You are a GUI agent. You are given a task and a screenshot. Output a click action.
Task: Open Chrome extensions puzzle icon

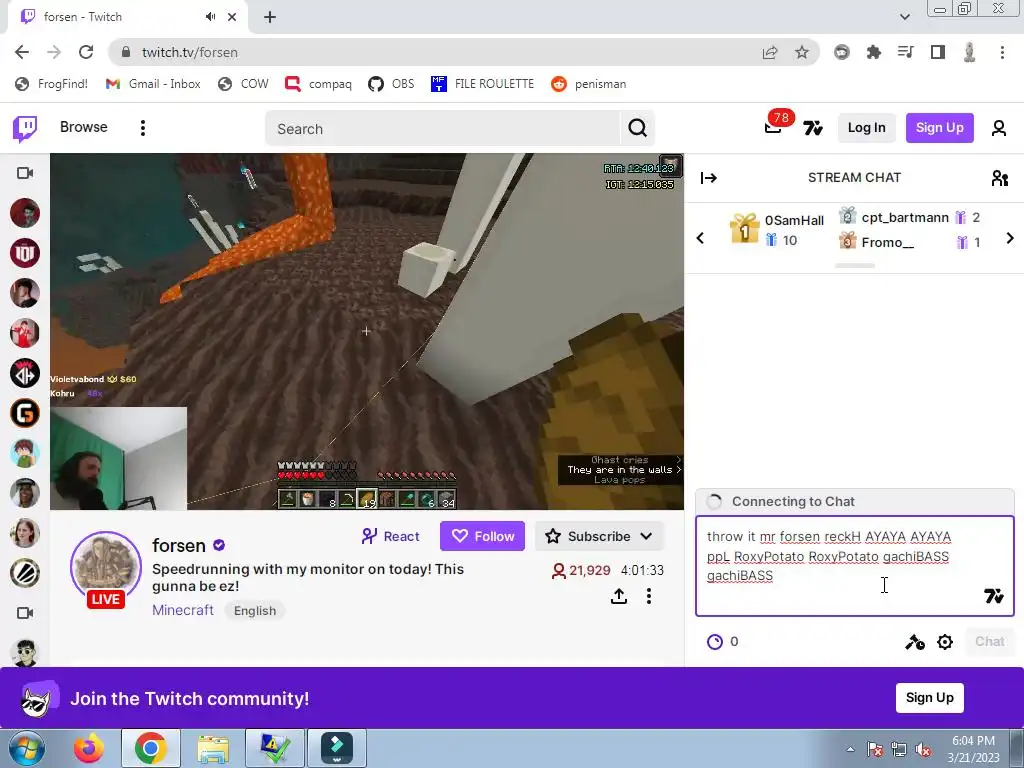pyautogui.click(x=874, y=52)
